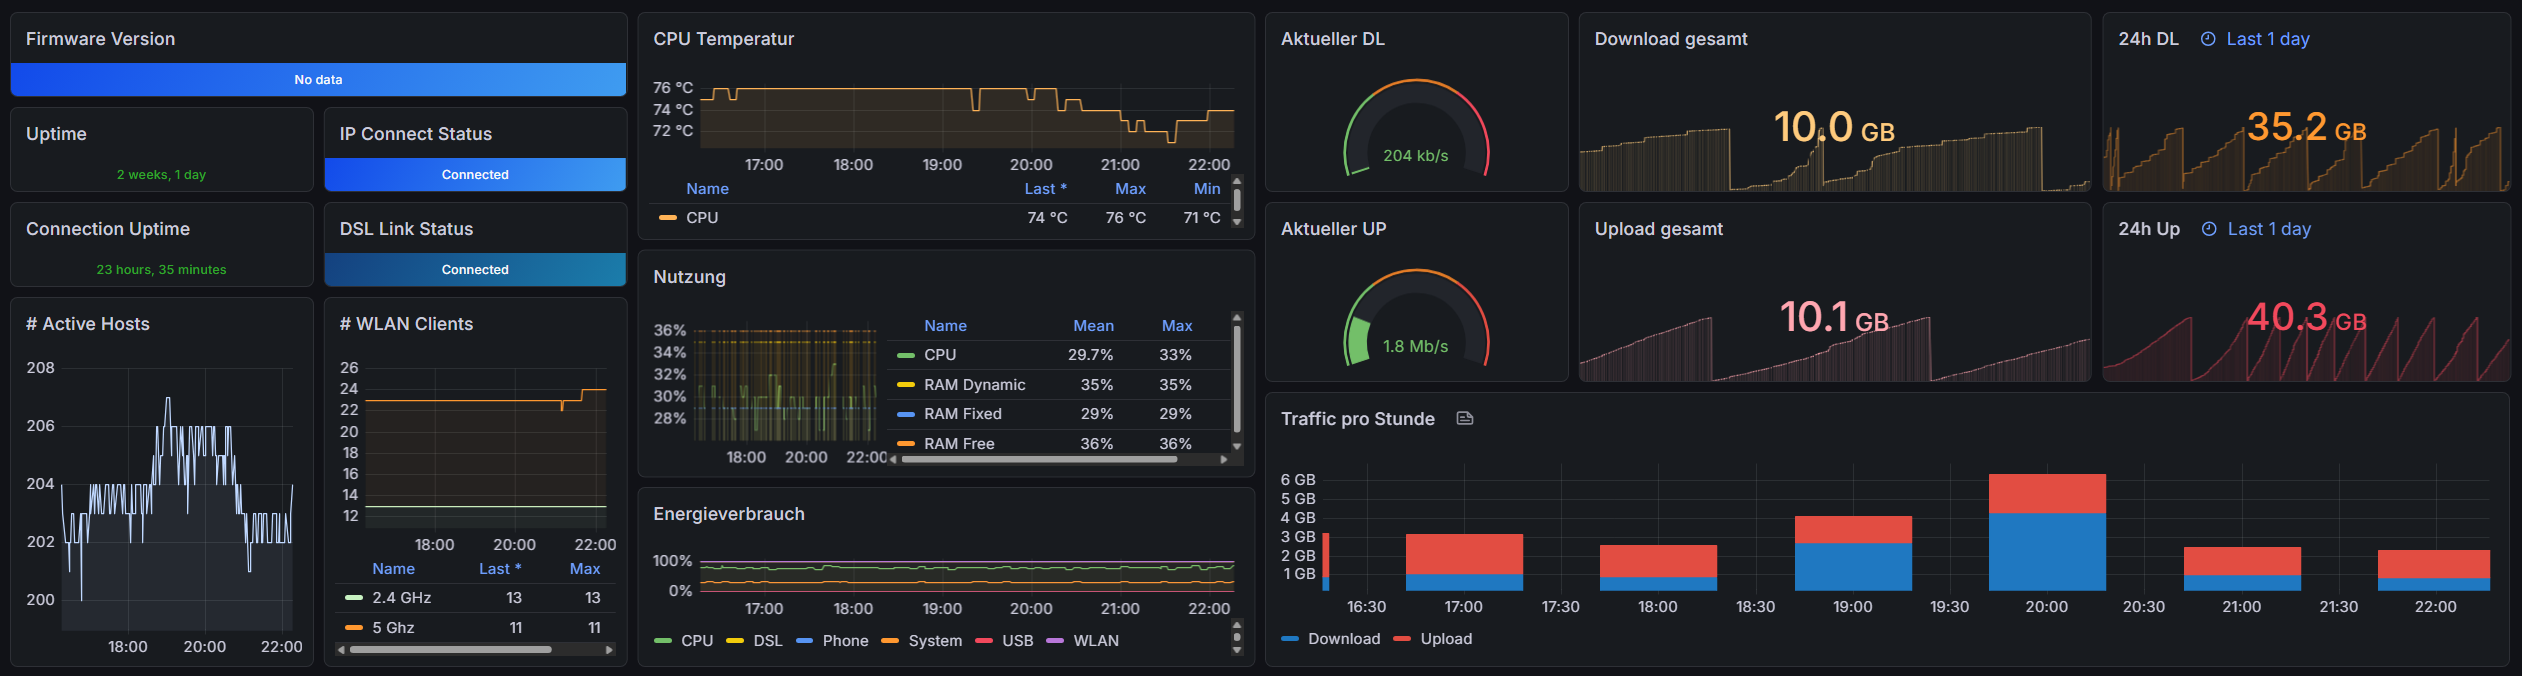Sort Nutzung legend by Mean column

tap(1093, 326)
